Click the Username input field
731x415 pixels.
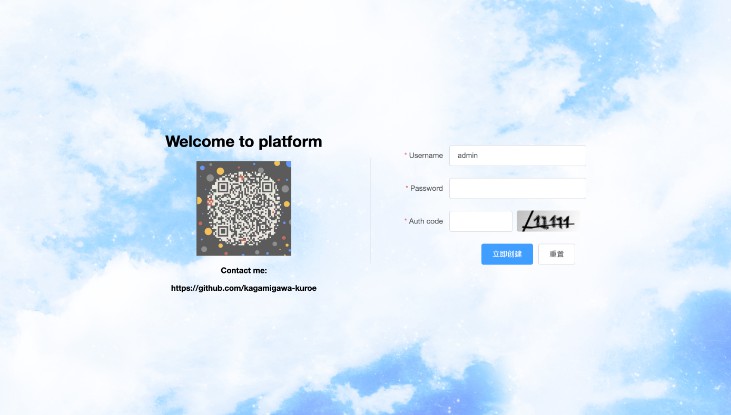click(x=517, y=155)
